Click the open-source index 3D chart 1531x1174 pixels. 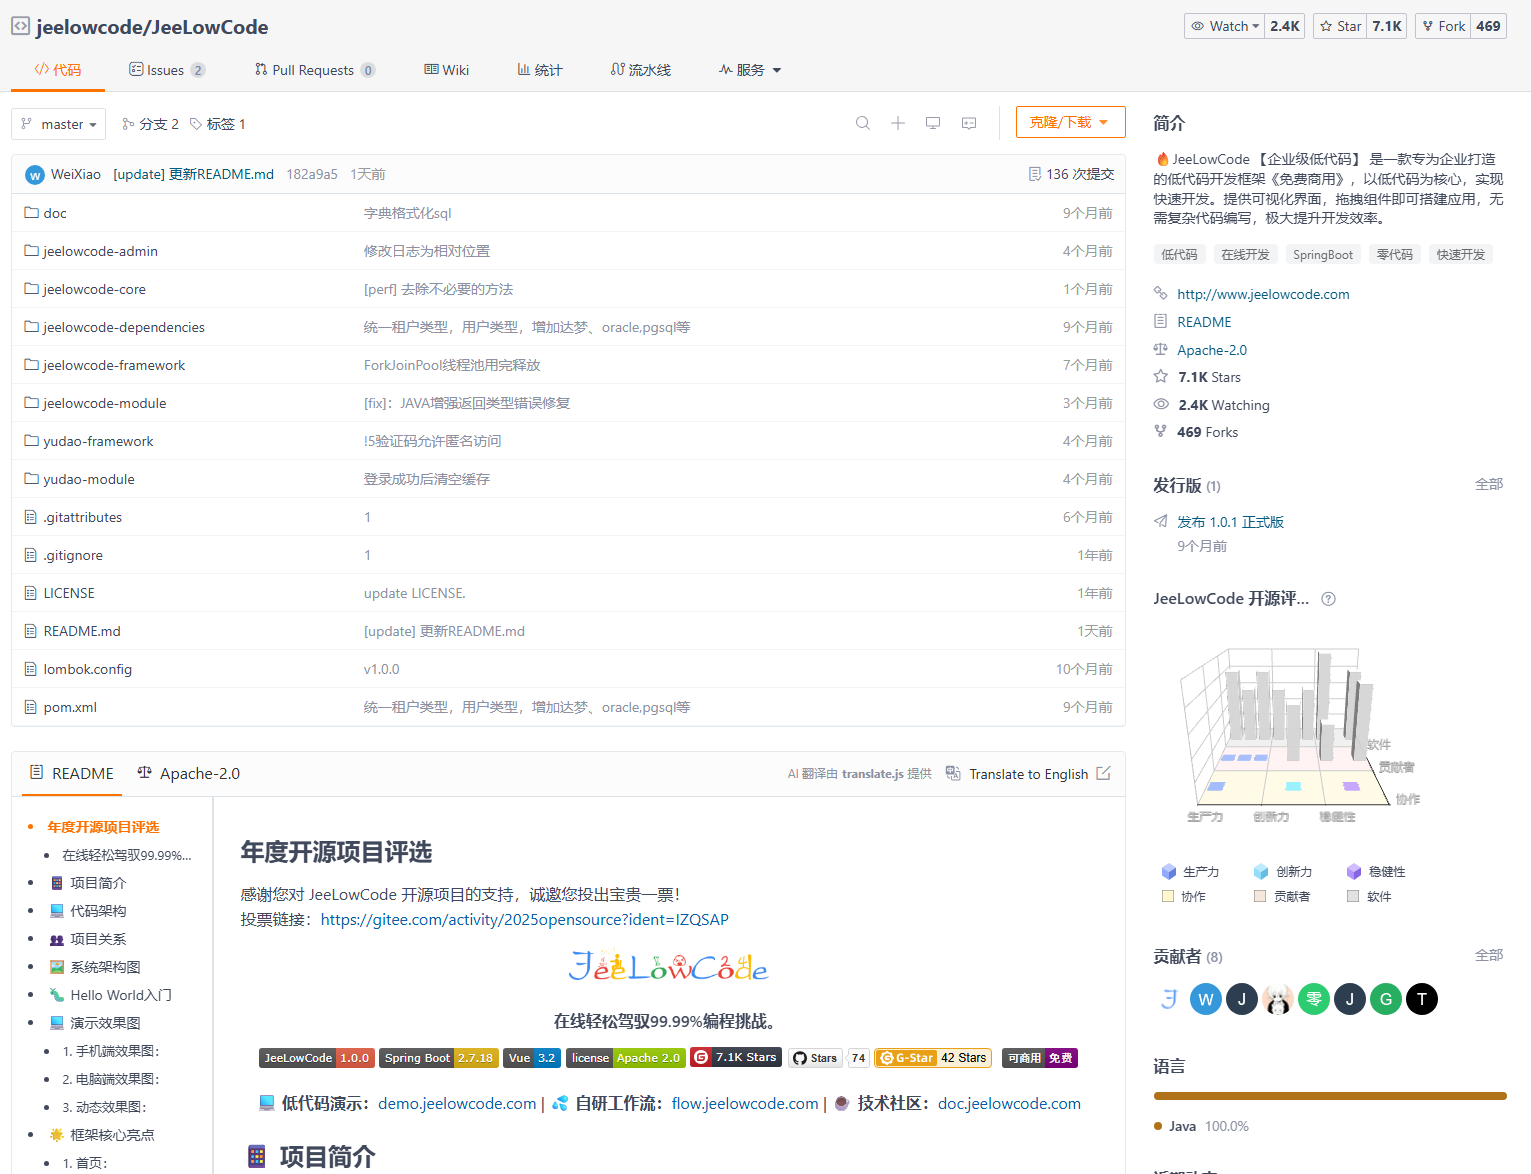[1300, 735]
